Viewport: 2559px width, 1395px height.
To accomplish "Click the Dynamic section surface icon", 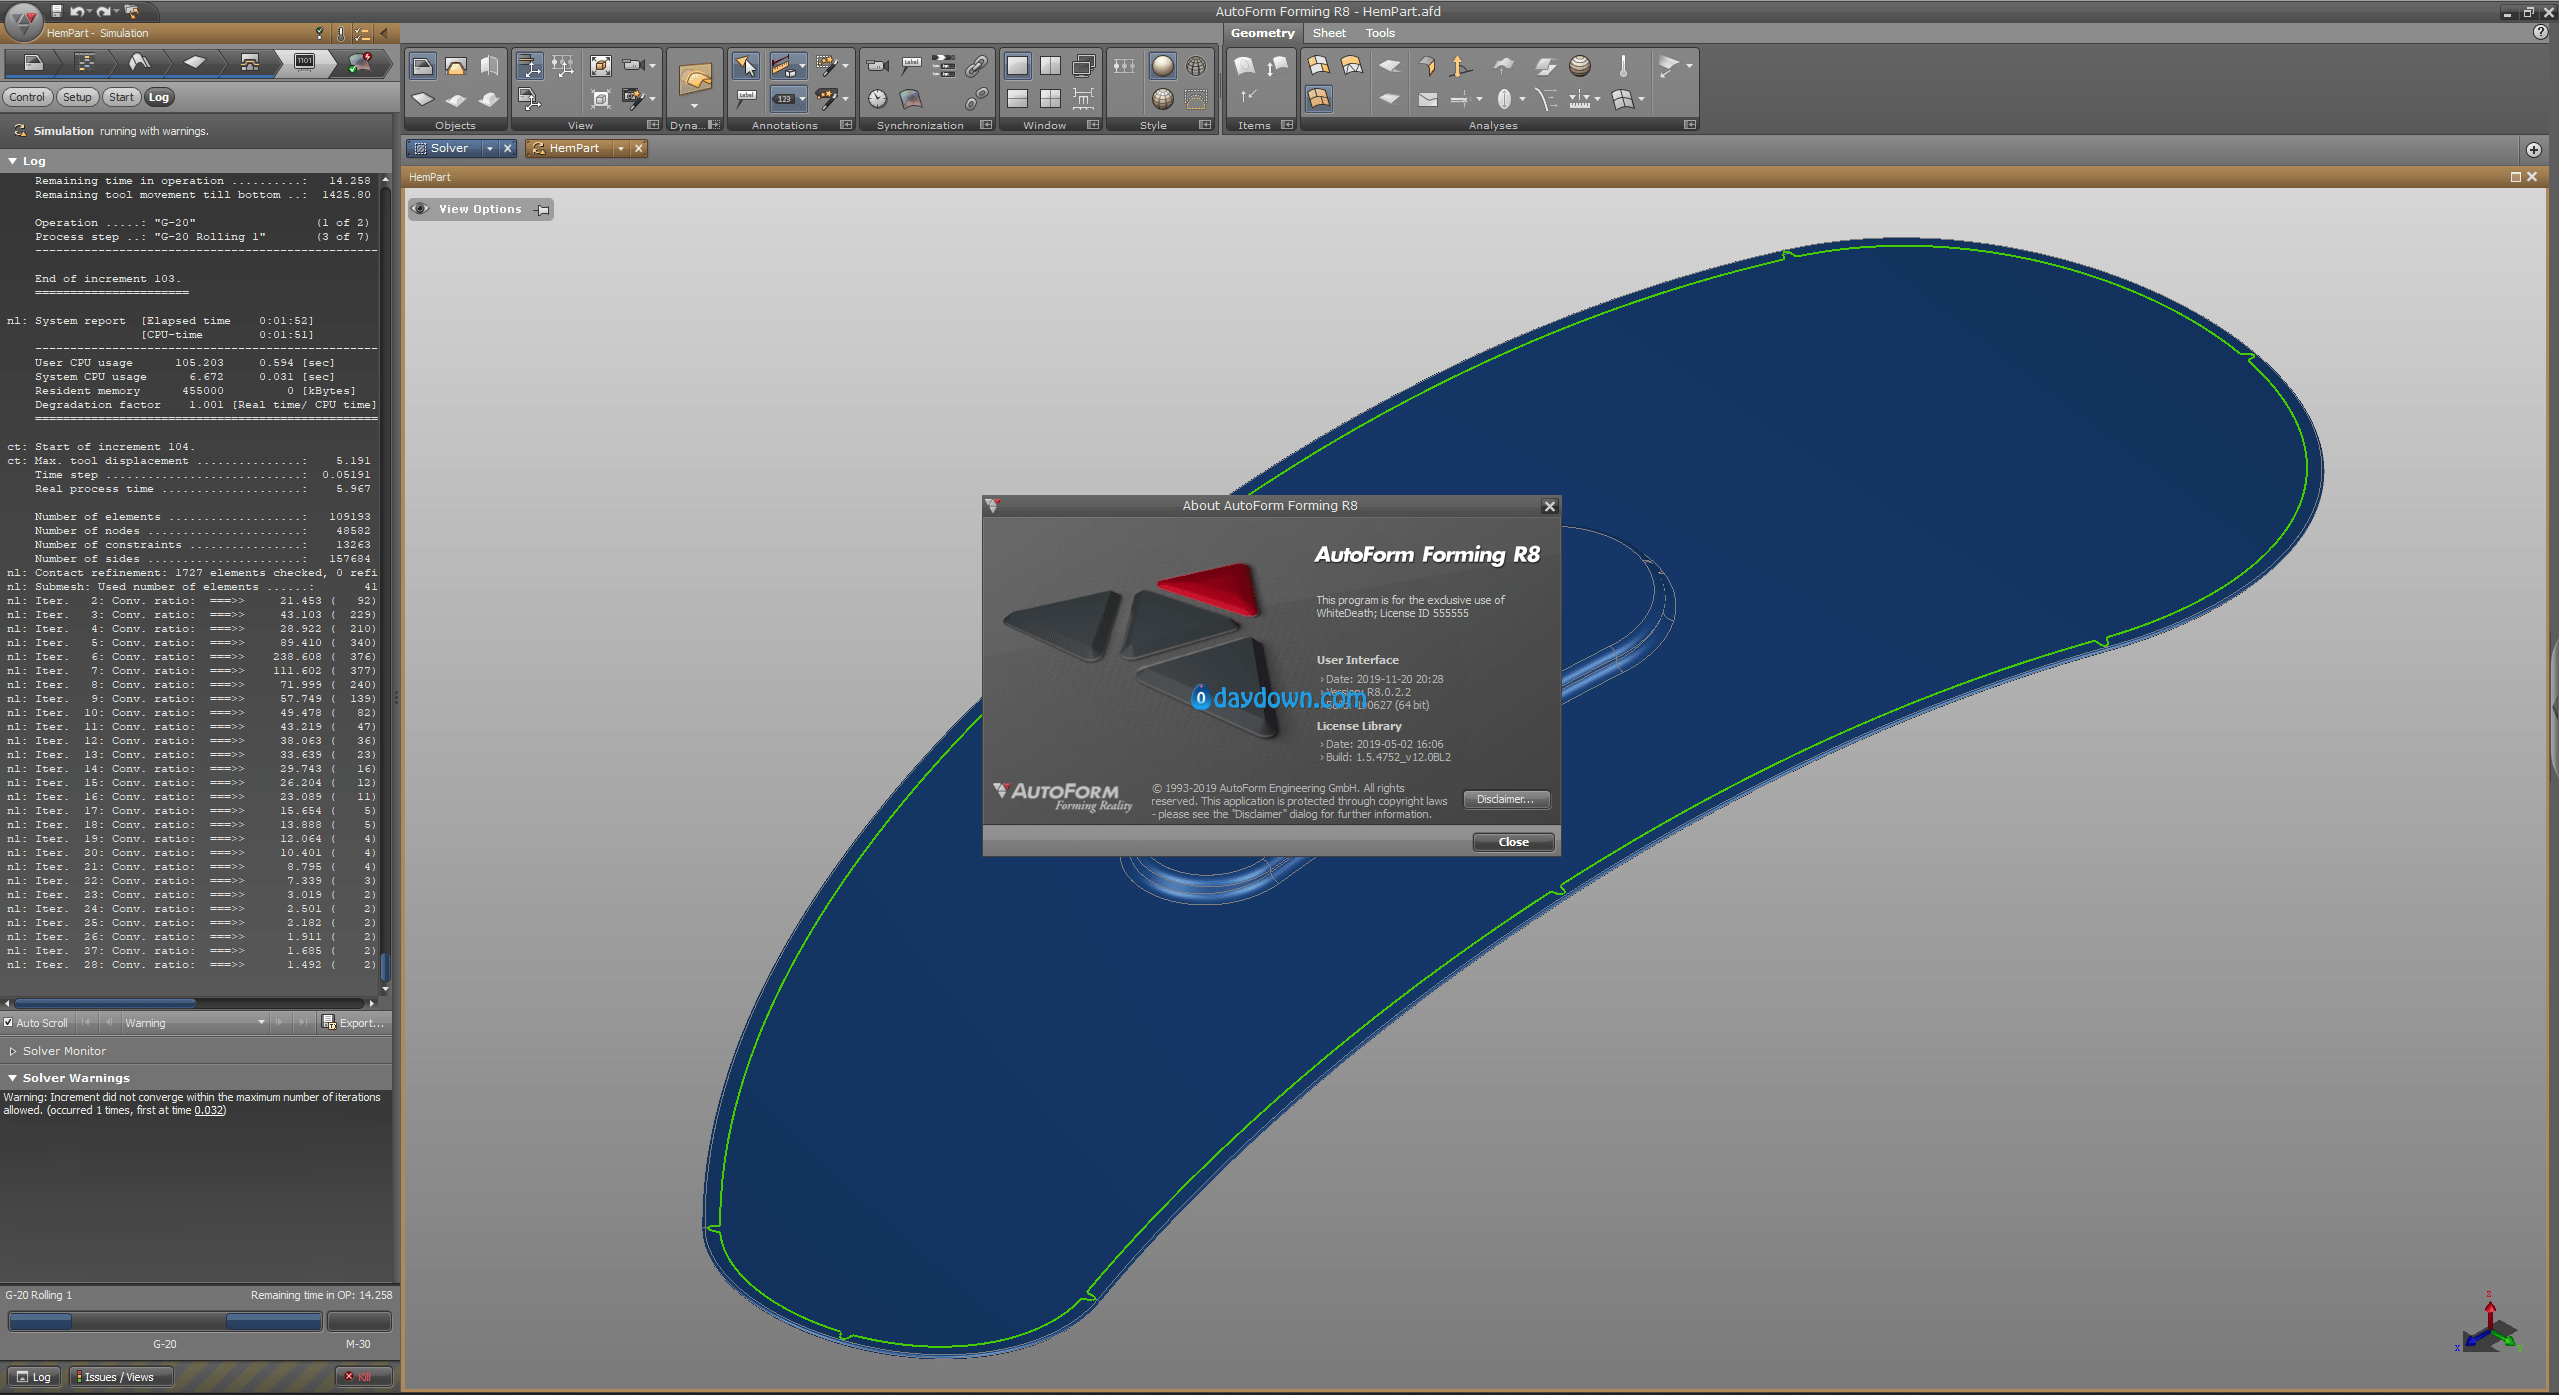I will pos(695,78).
